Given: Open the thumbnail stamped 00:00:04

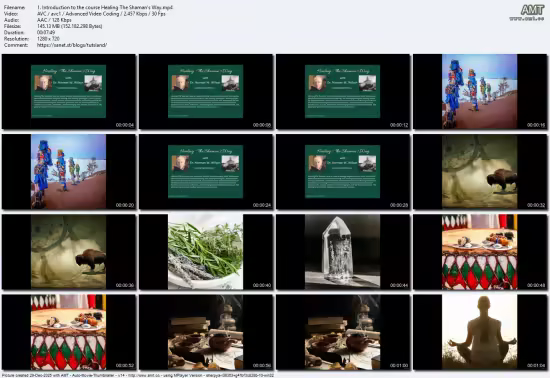Looking at the screenshot, I should 68,92.
